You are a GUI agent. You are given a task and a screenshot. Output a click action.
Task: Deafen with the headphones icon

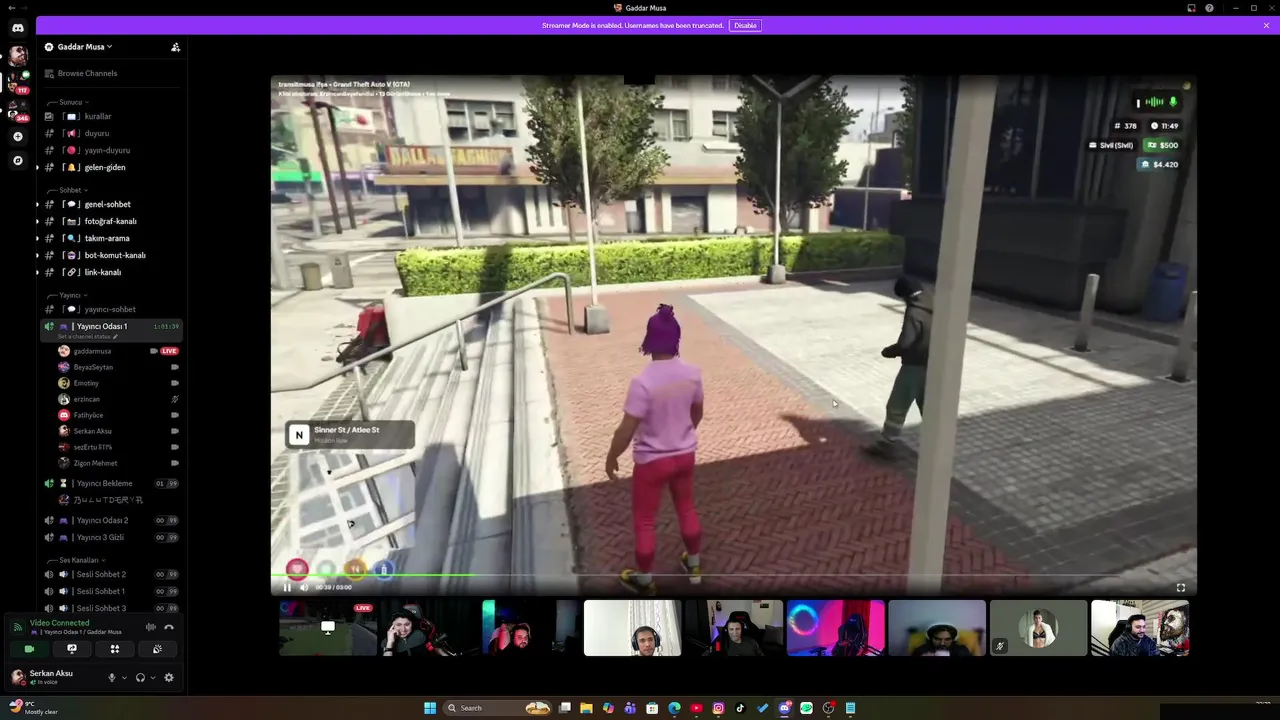[x=140, y=677]
